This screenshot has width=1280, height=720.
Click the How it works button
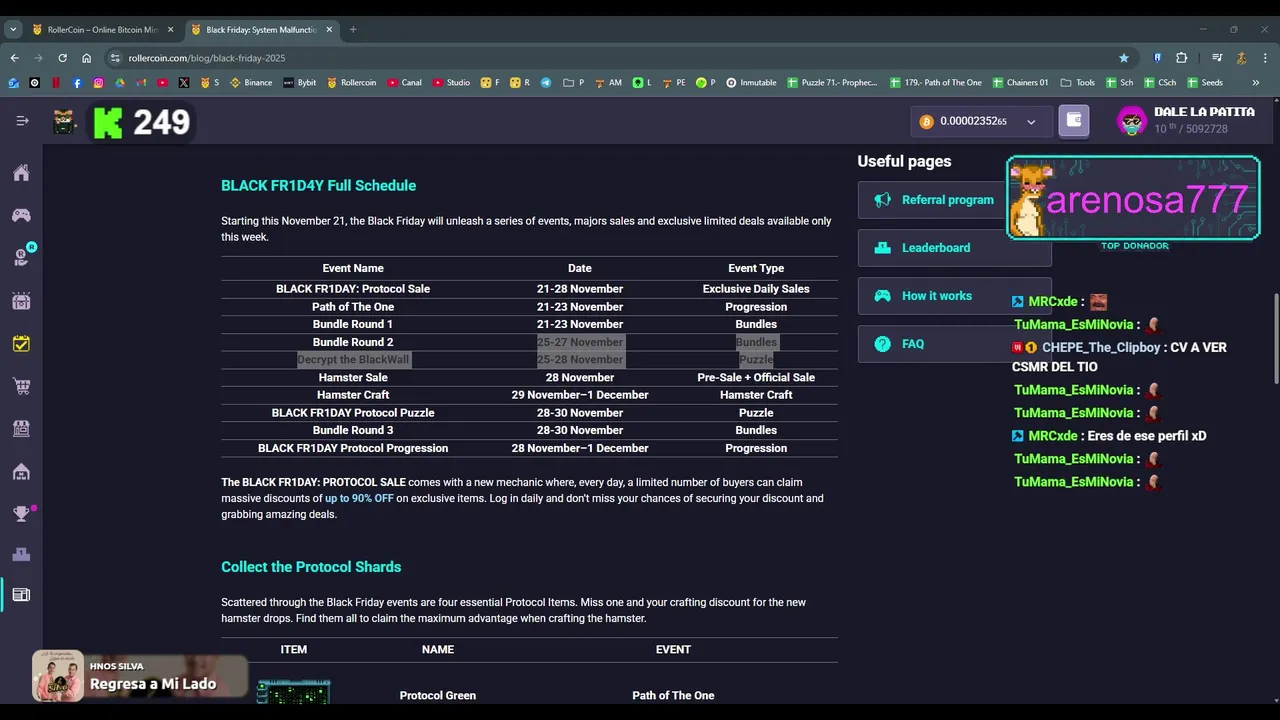[x=936, y=296]
